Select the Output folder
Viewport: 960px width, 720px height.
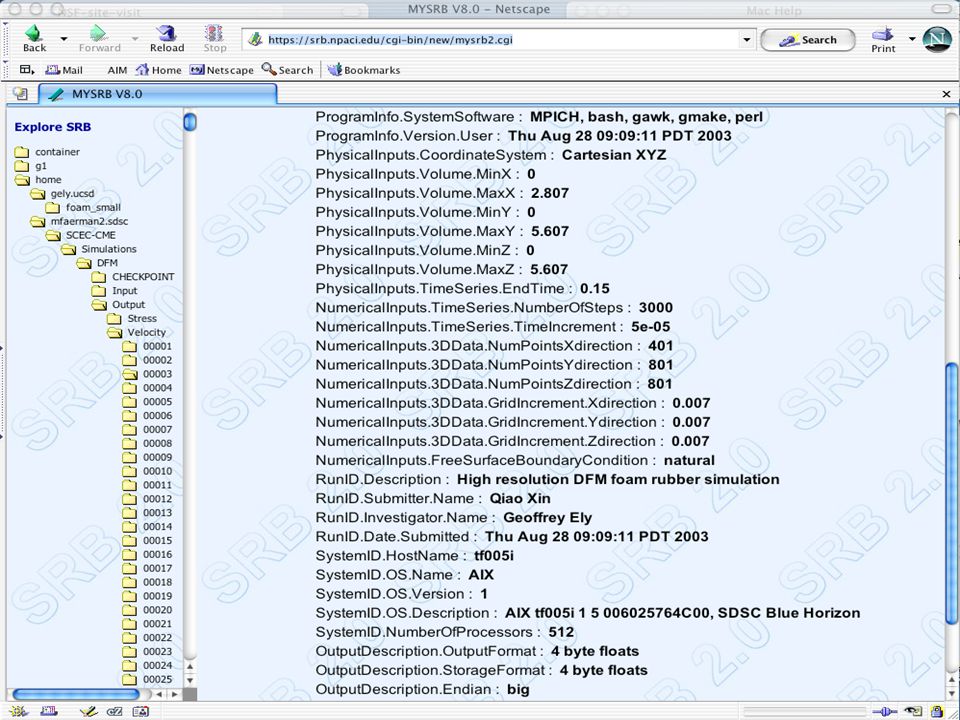click(118, 305)
